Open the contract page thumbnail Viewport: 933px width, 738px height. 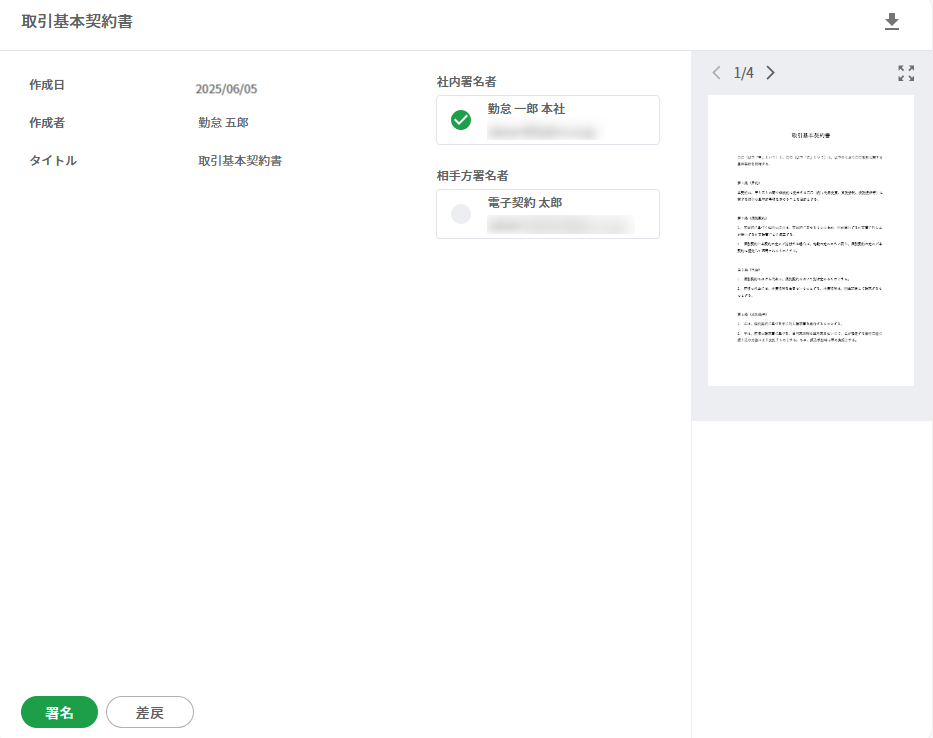point(810,240)
